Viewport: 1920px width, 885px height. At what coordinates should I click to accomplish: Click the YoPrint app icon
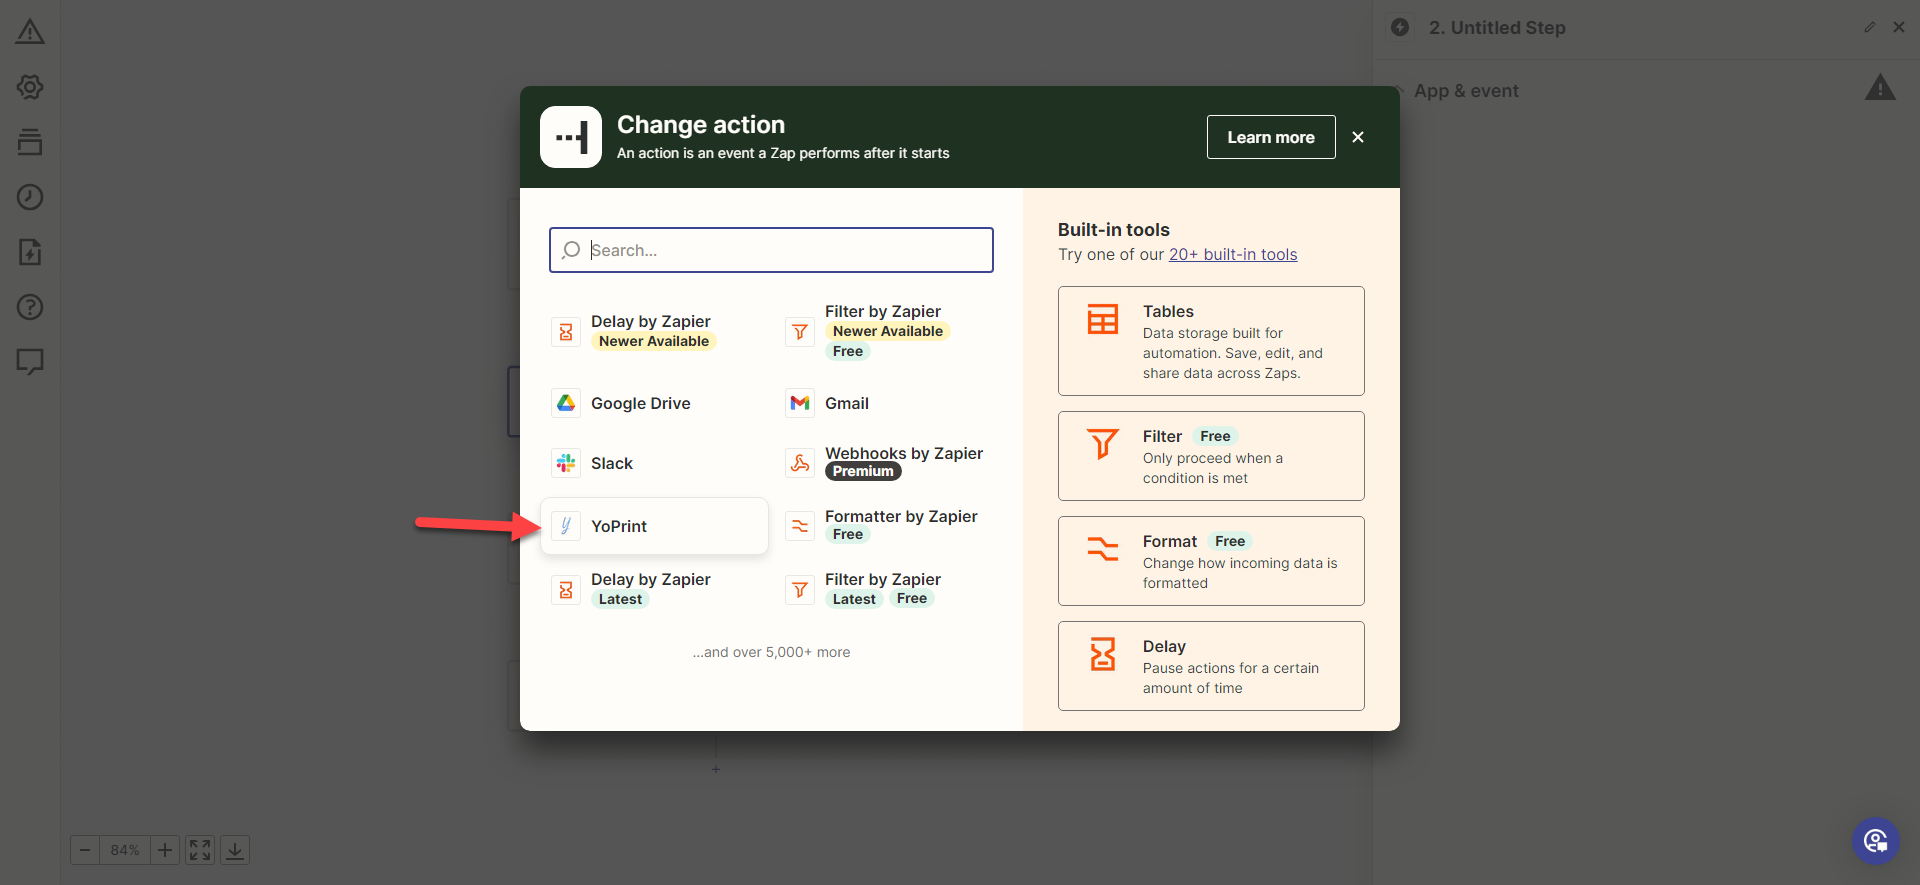566,526
